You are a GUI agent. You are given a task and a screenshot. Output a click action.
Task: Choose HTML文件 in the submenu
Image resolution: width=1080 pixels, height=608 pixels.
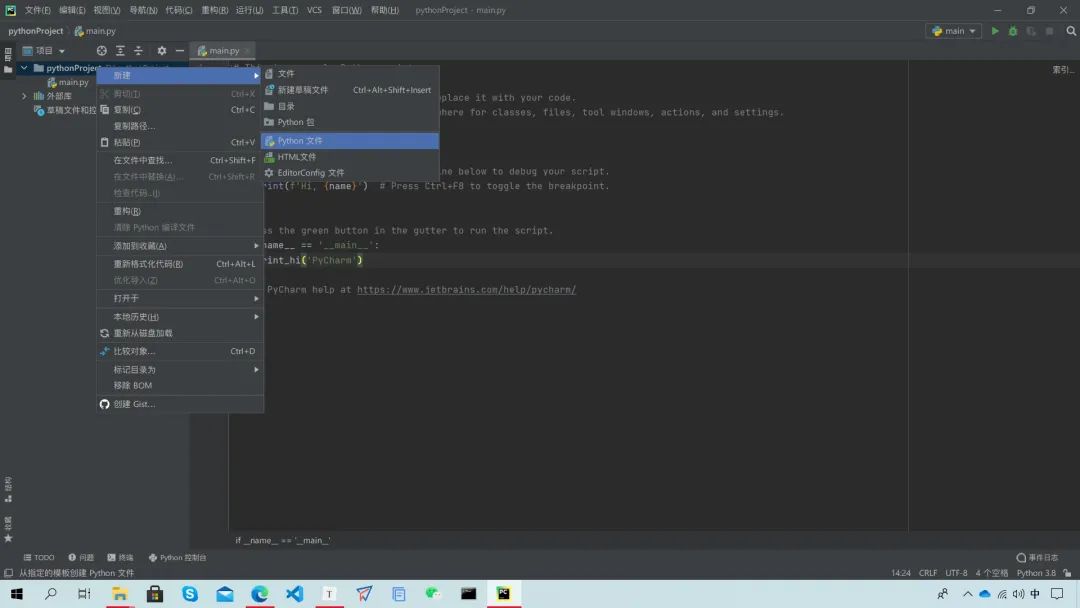(350, 157)
